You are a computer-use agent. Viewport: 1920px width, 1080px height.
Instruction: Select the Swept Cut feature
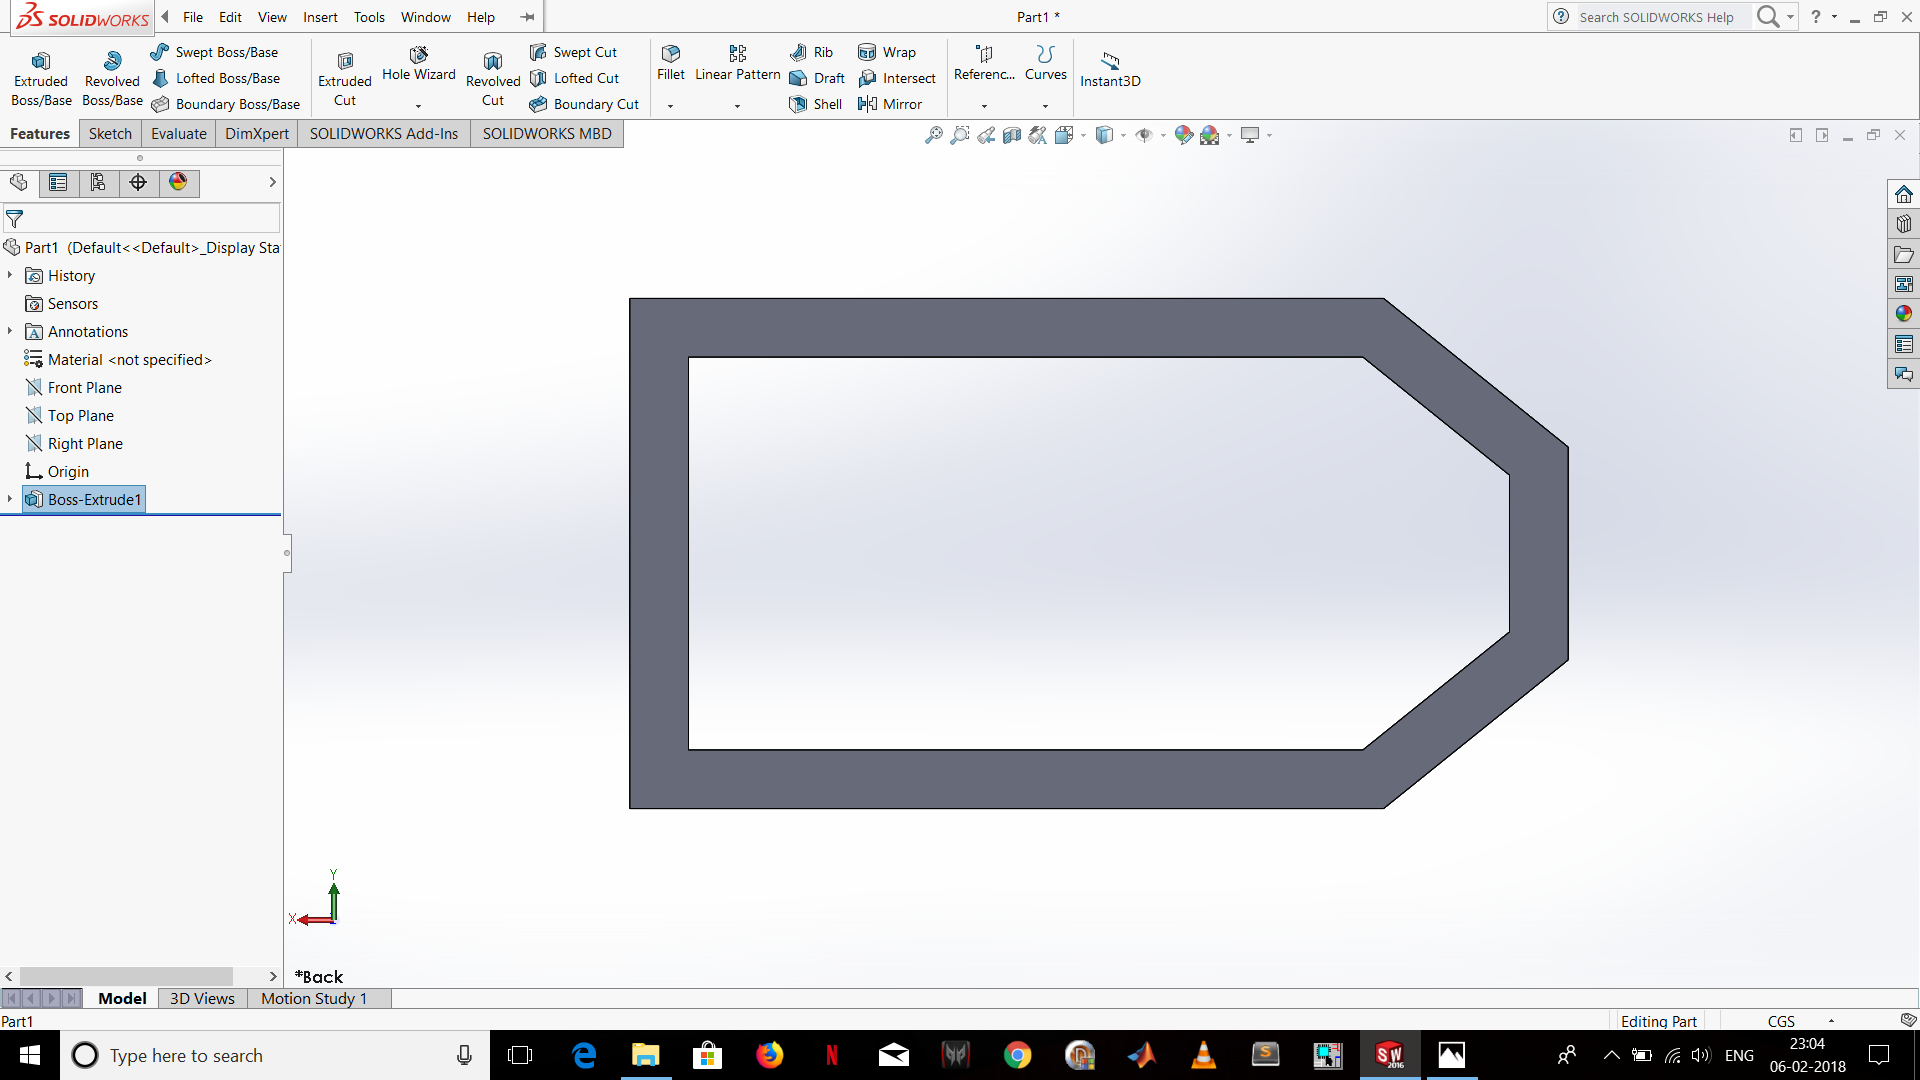click(x=574, y=52)
